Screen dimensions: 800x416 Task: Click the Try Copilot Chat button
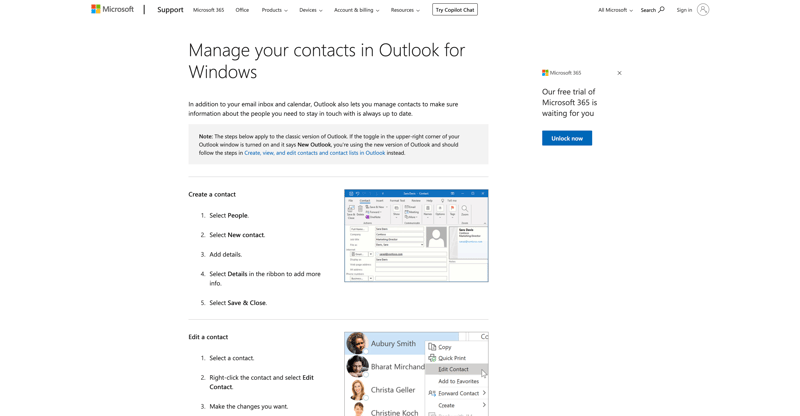click(x=455, y=10)
